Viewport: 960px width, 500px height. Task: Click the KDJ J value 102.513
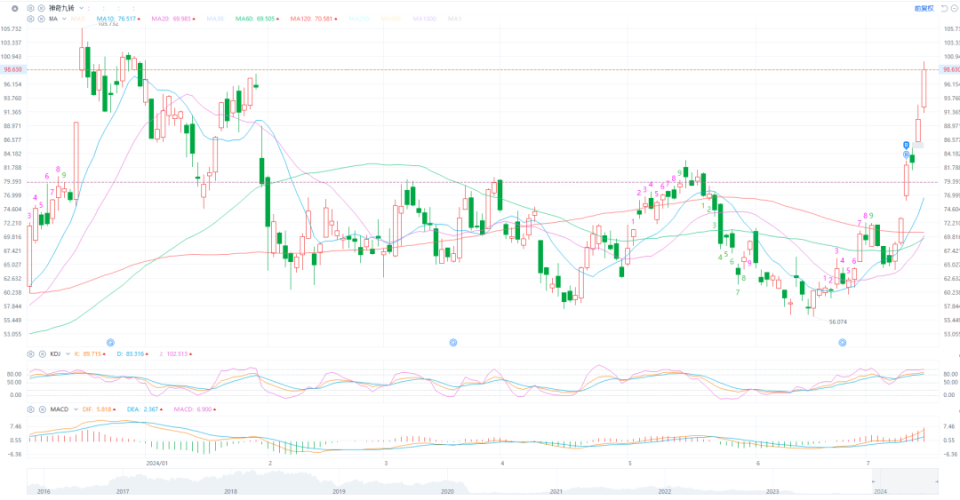coord(176,354)
